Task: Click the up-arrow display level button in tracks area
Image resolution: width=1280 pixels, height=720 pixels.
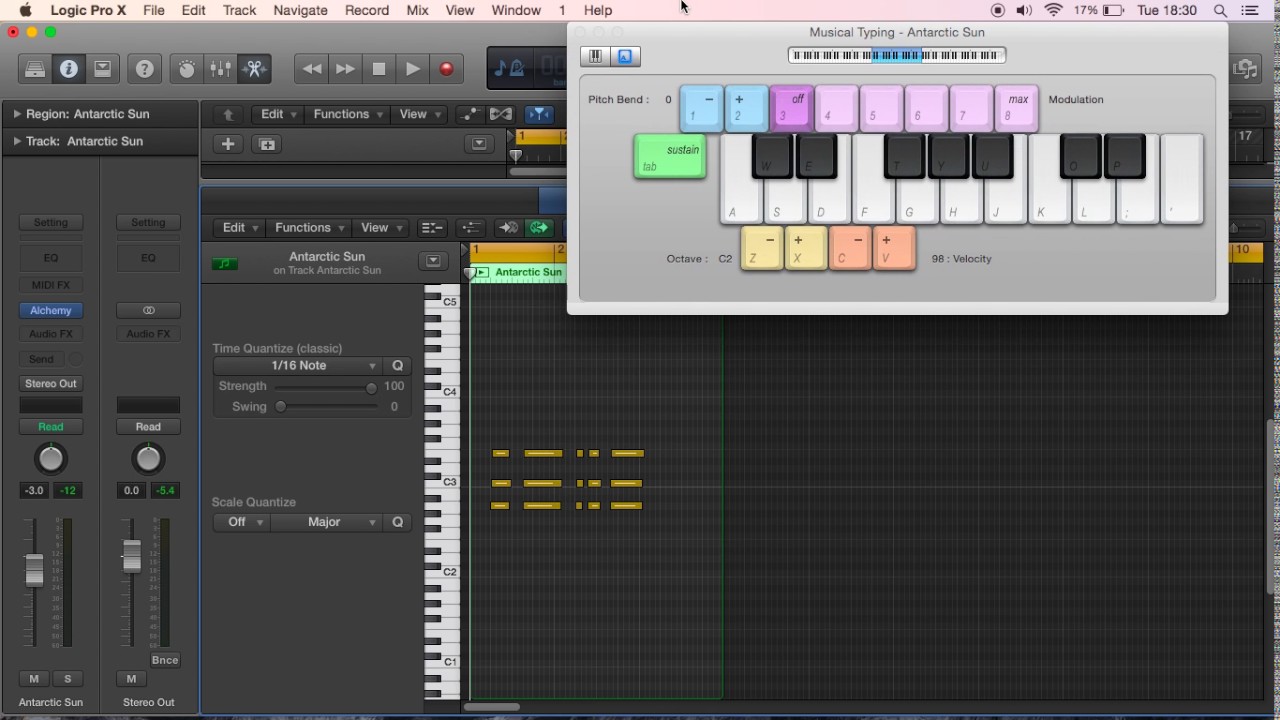Action: pos(228,114)
